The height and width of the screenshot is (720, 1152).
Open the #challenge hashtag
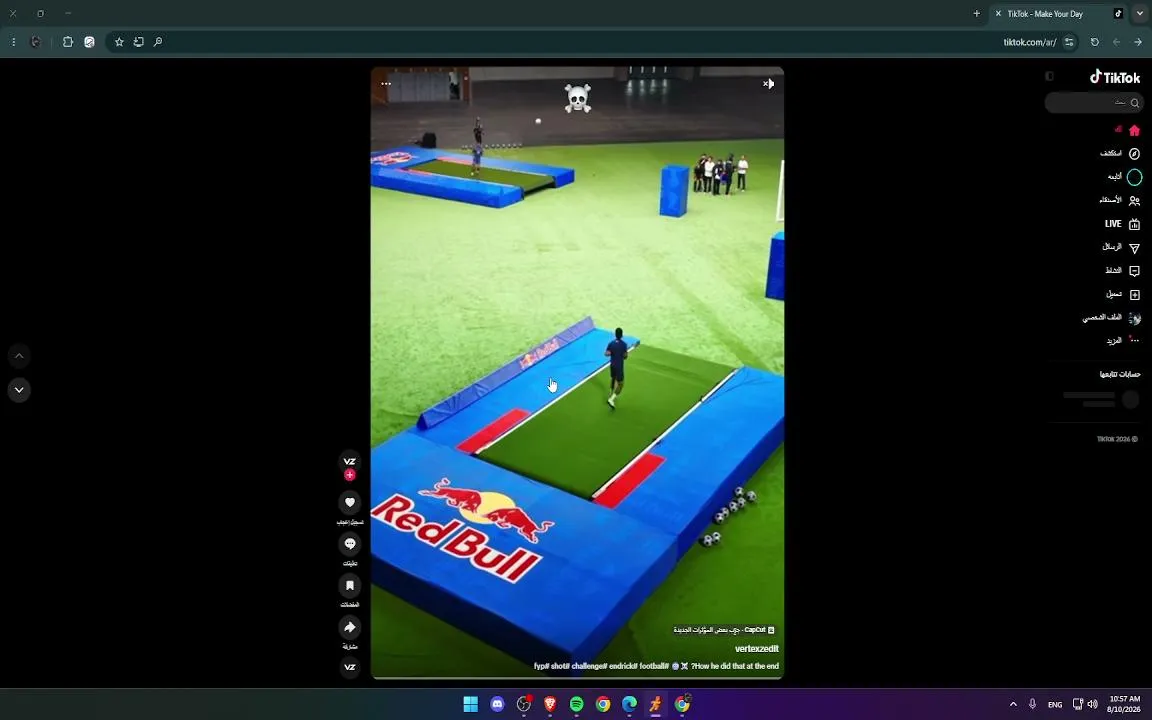pyautogui.click(x=589, y=666)
